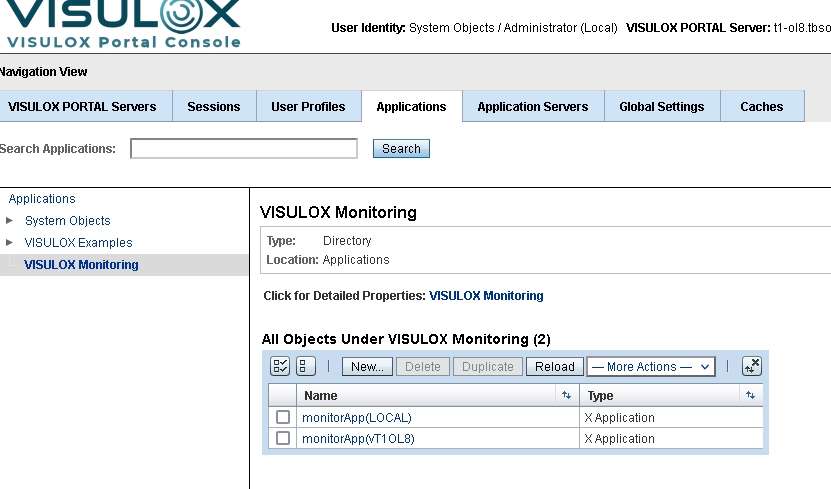The image size is (831, 489).
Task: Switch to the Sessions tab
Action: coord(214,107)
